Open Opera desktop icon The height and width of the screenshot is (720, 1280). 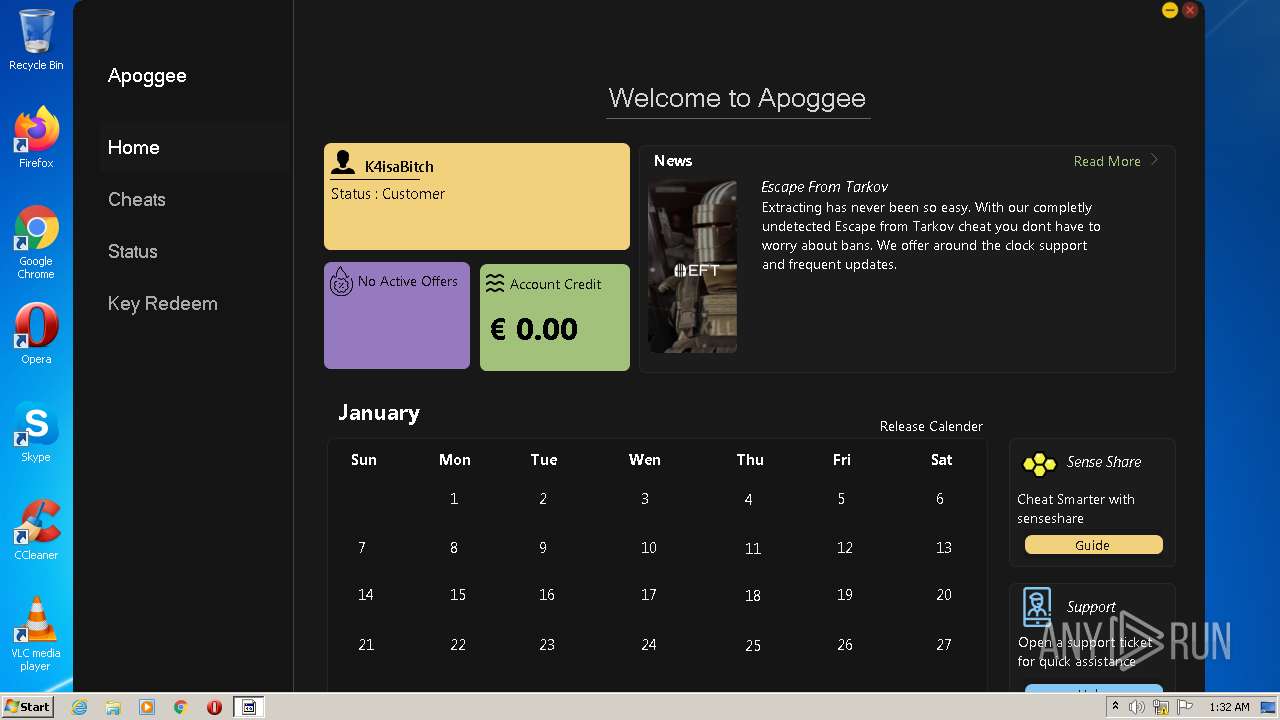click(36, 334)
